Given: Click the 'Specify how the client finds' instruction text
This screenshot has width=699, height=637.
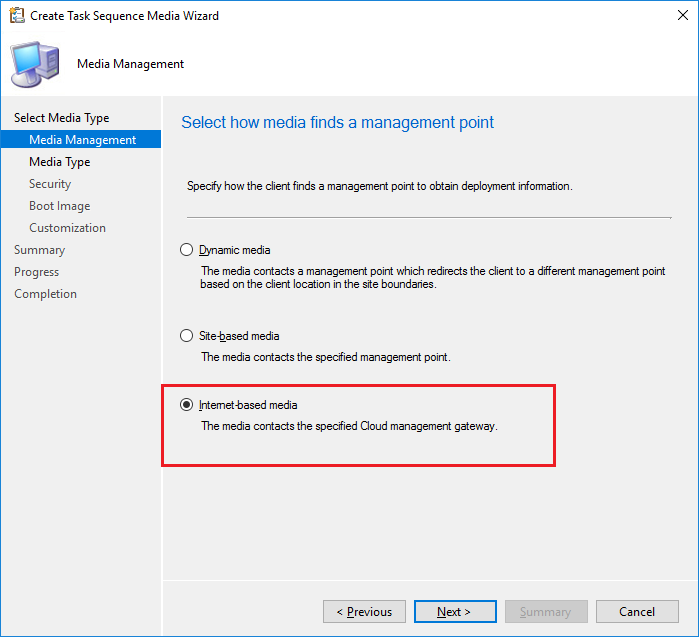Looking at the screenshot, I should [x=380, y=186].
